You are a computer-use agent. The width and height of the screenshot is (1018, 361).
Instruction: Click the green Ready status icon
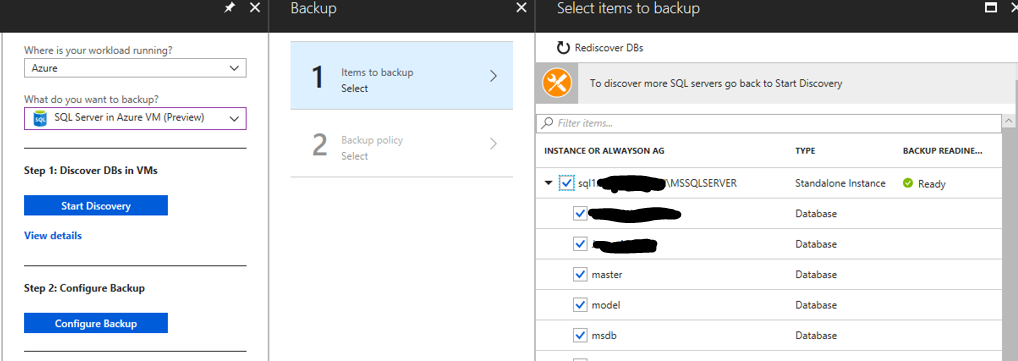[x=908, y=184]
